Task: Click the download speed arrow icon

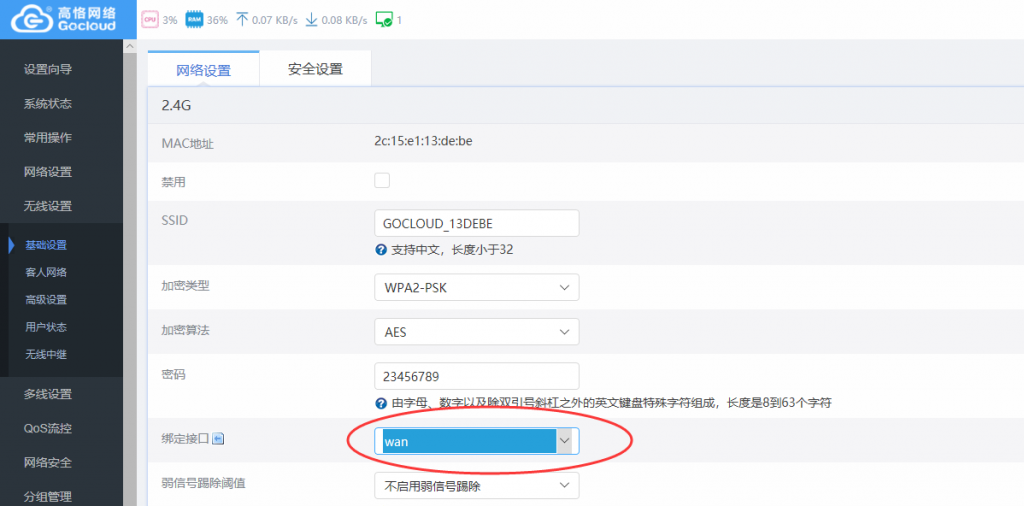Action: [x=312, y=20]
